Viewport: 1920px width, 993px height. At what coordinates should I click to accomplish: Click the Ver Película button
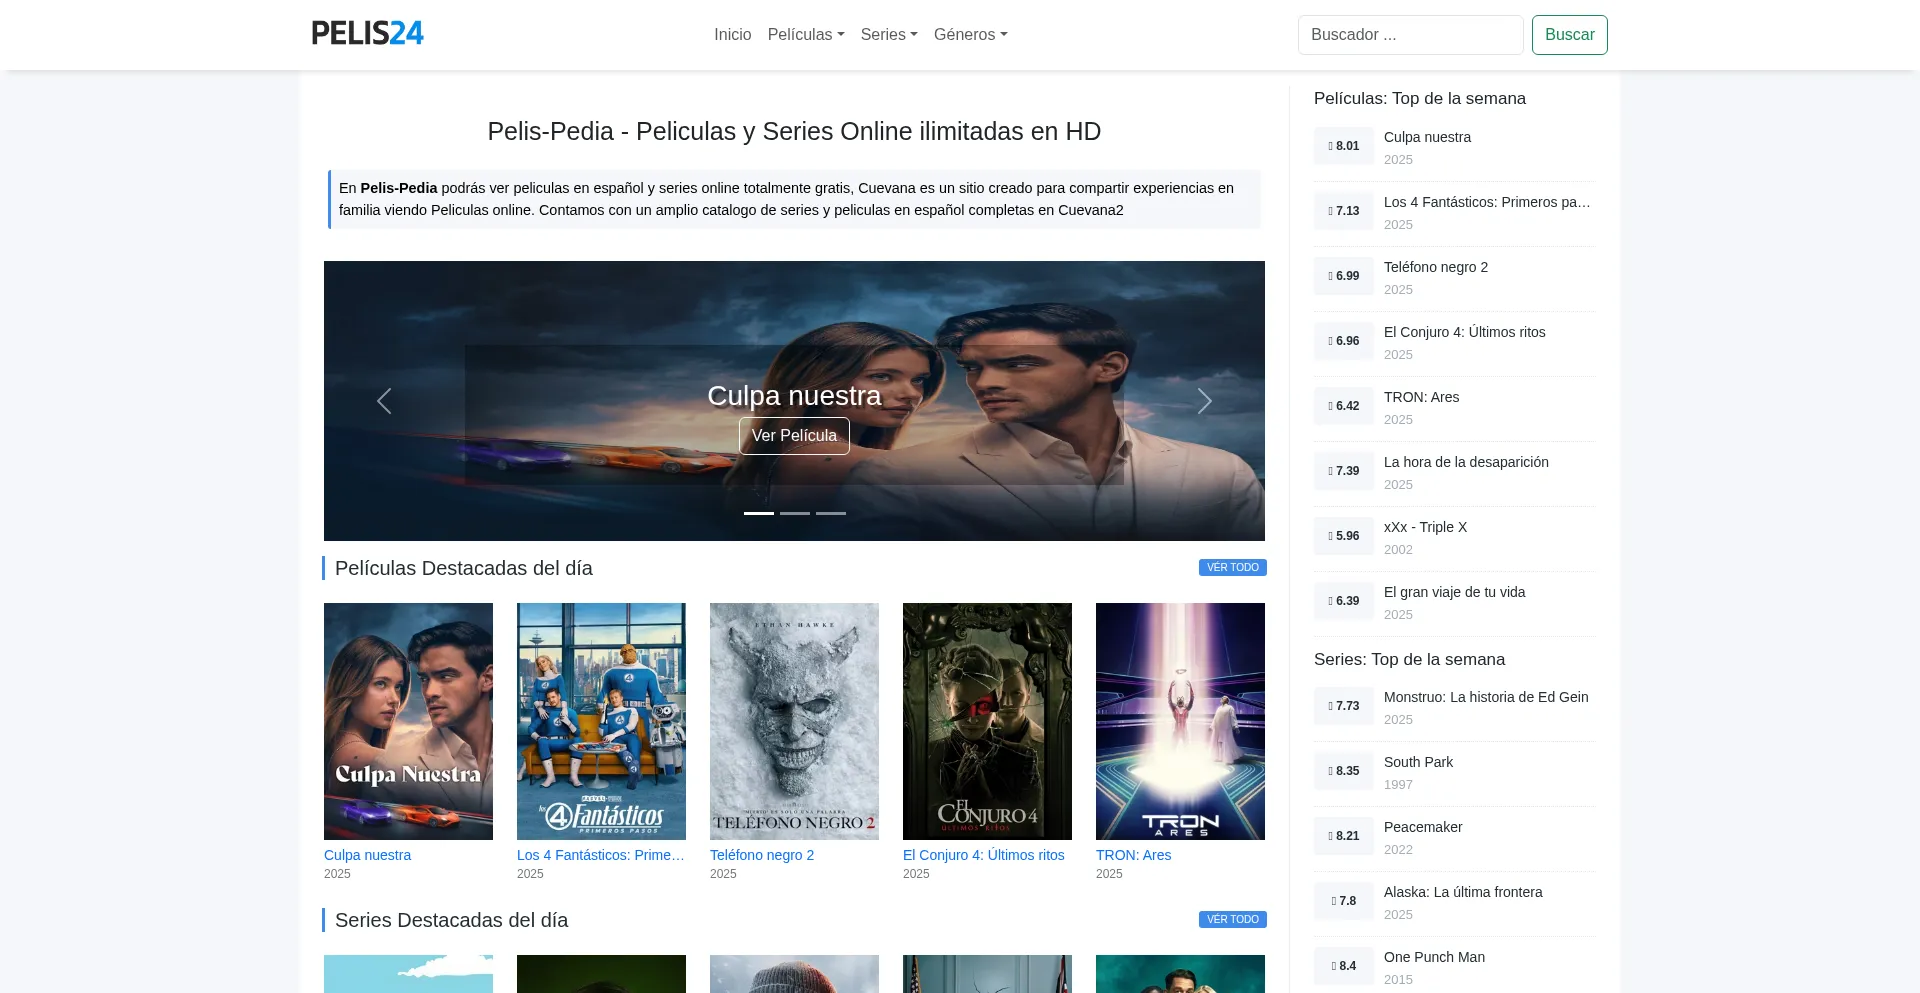pyautogui.click(x=794, y=436)
